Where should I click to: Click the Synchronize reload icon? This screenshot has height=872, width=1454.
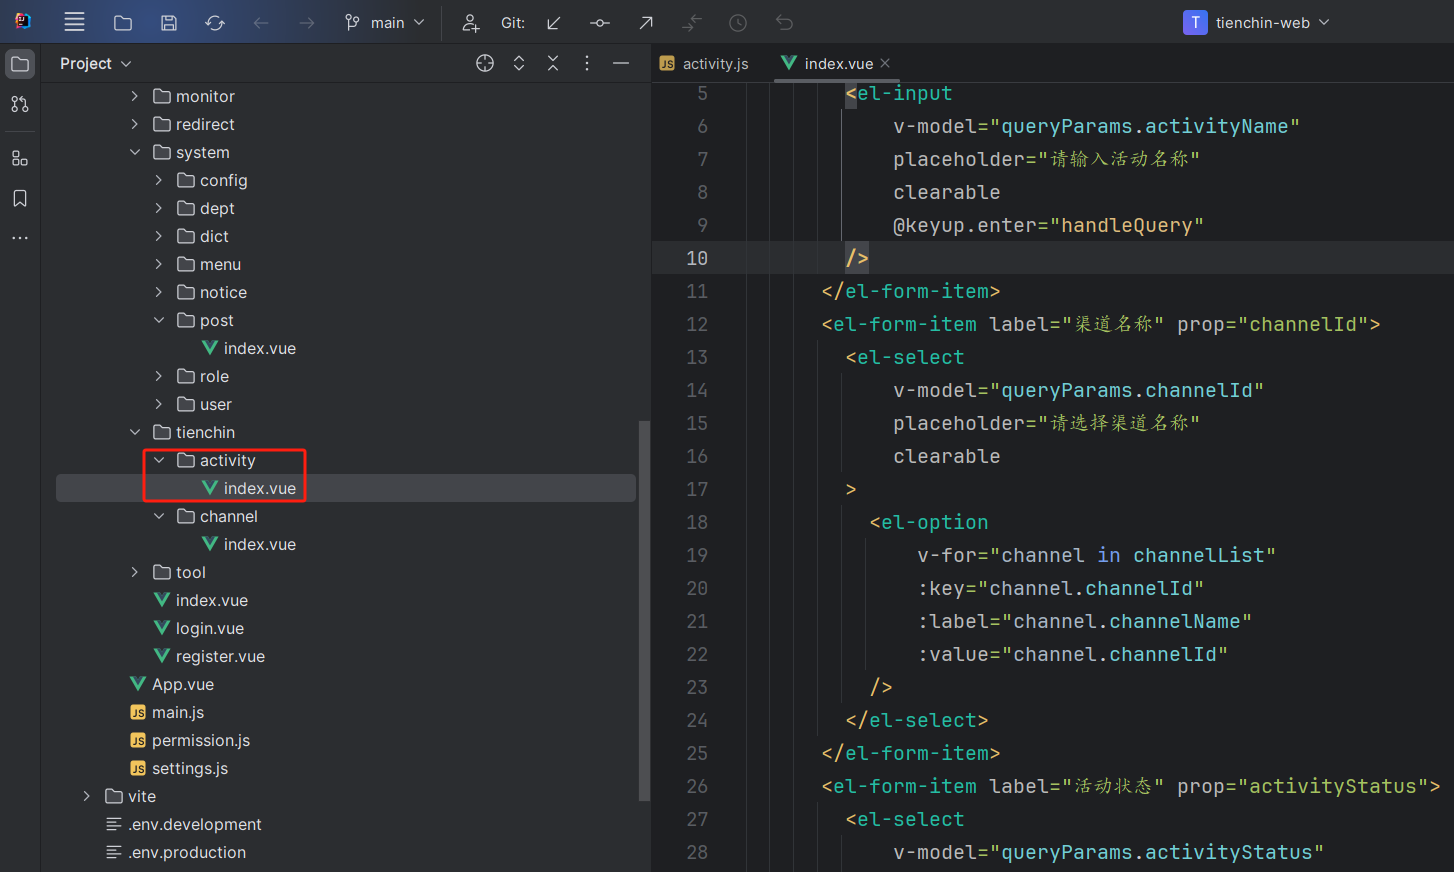[215, 22]
